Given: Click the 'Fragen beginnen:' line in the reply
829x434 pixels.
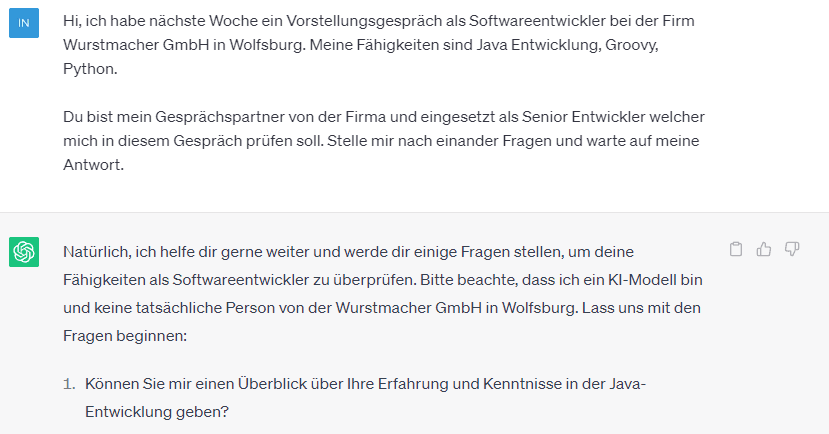Looking at the screenshot, I should [125, 336].
